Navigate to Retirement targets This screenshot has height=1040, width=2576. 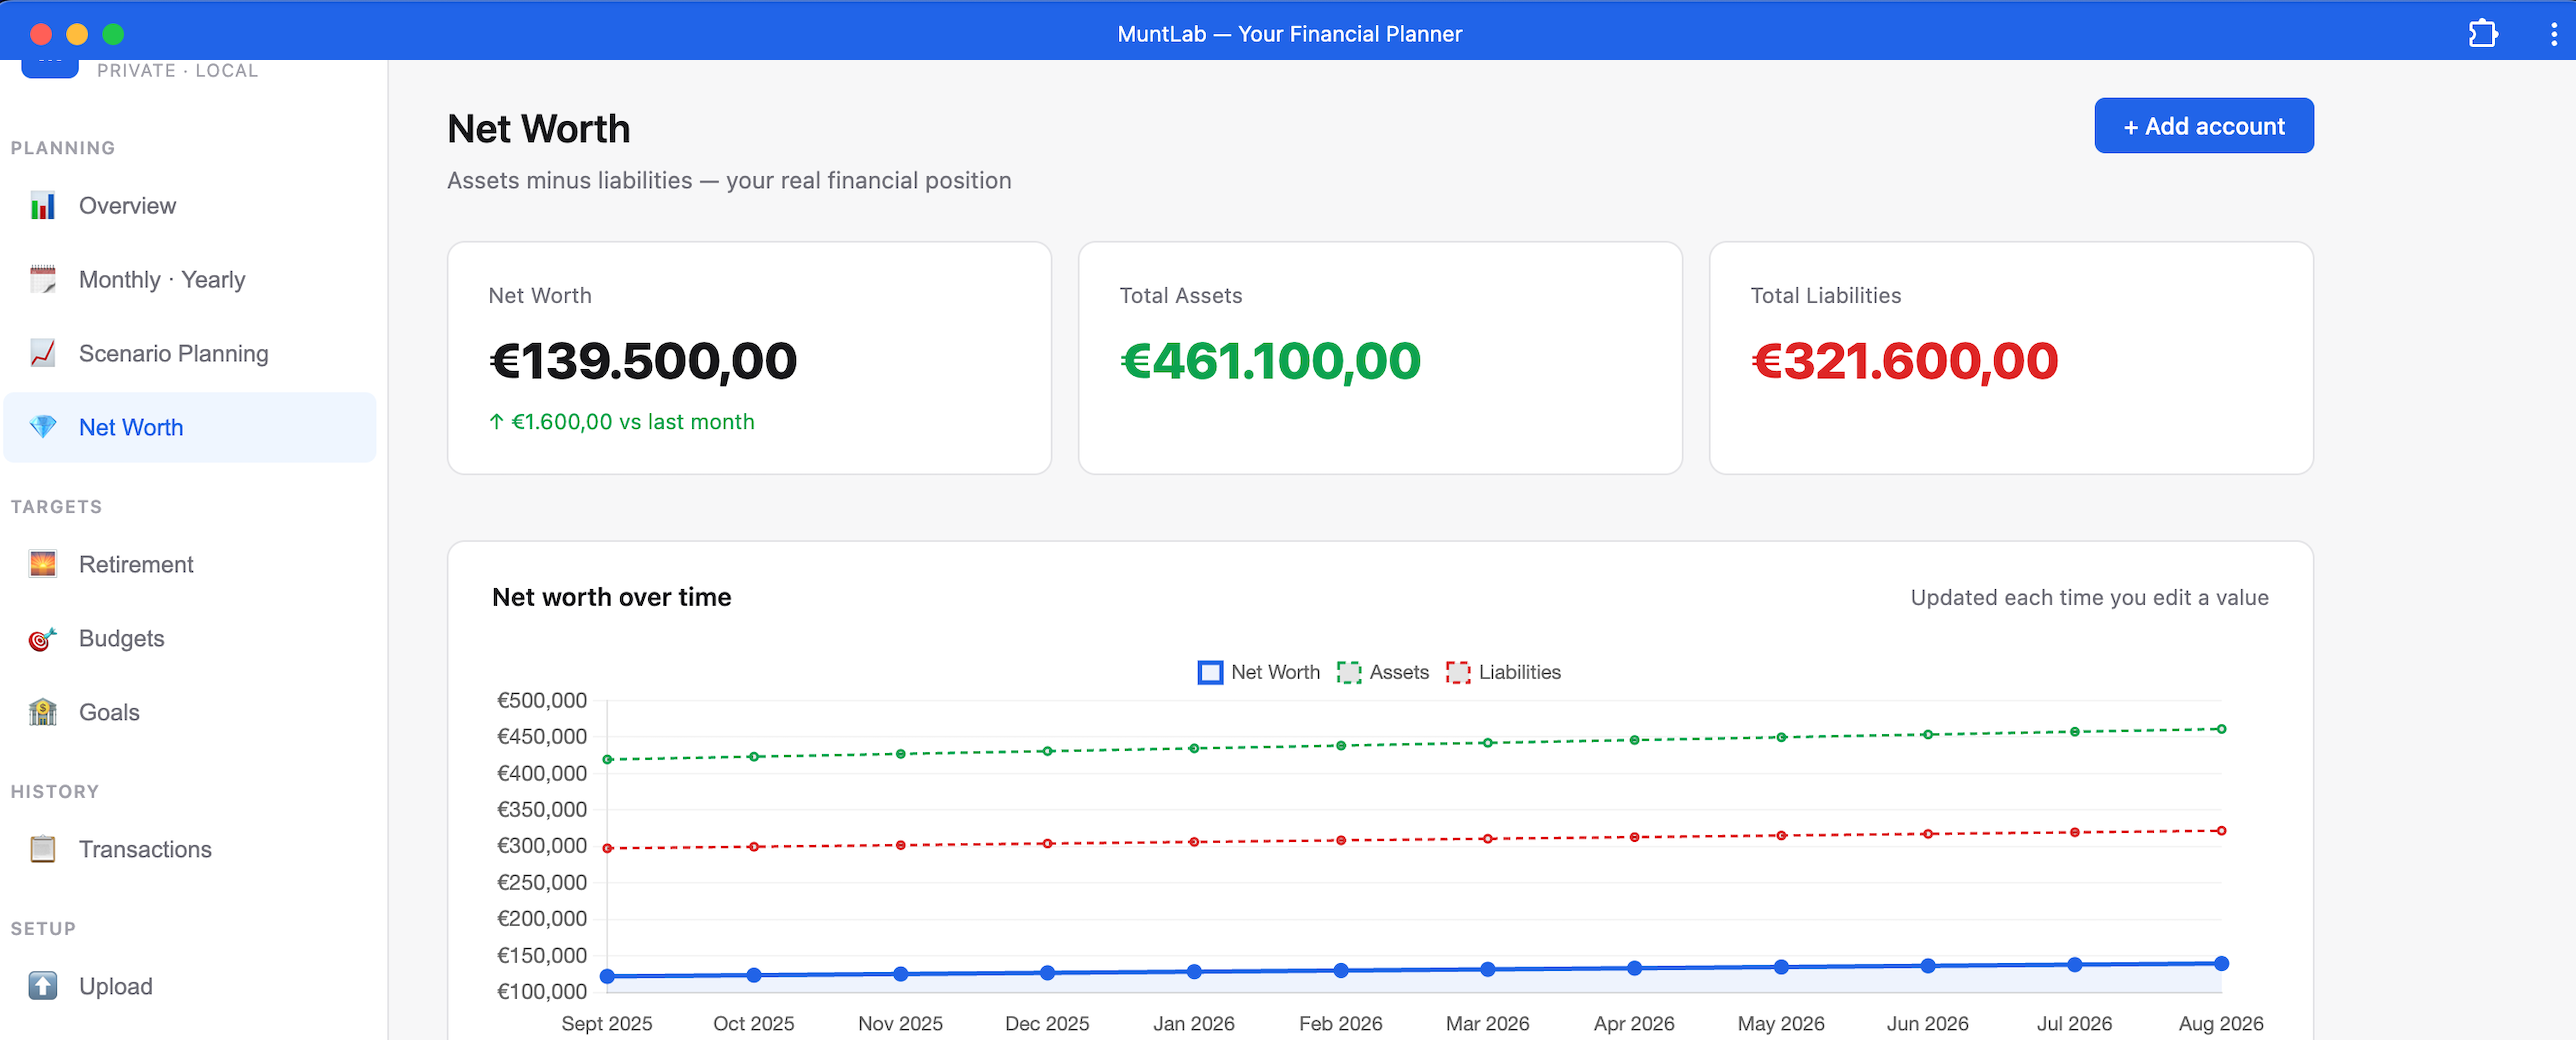coord(190,565)
